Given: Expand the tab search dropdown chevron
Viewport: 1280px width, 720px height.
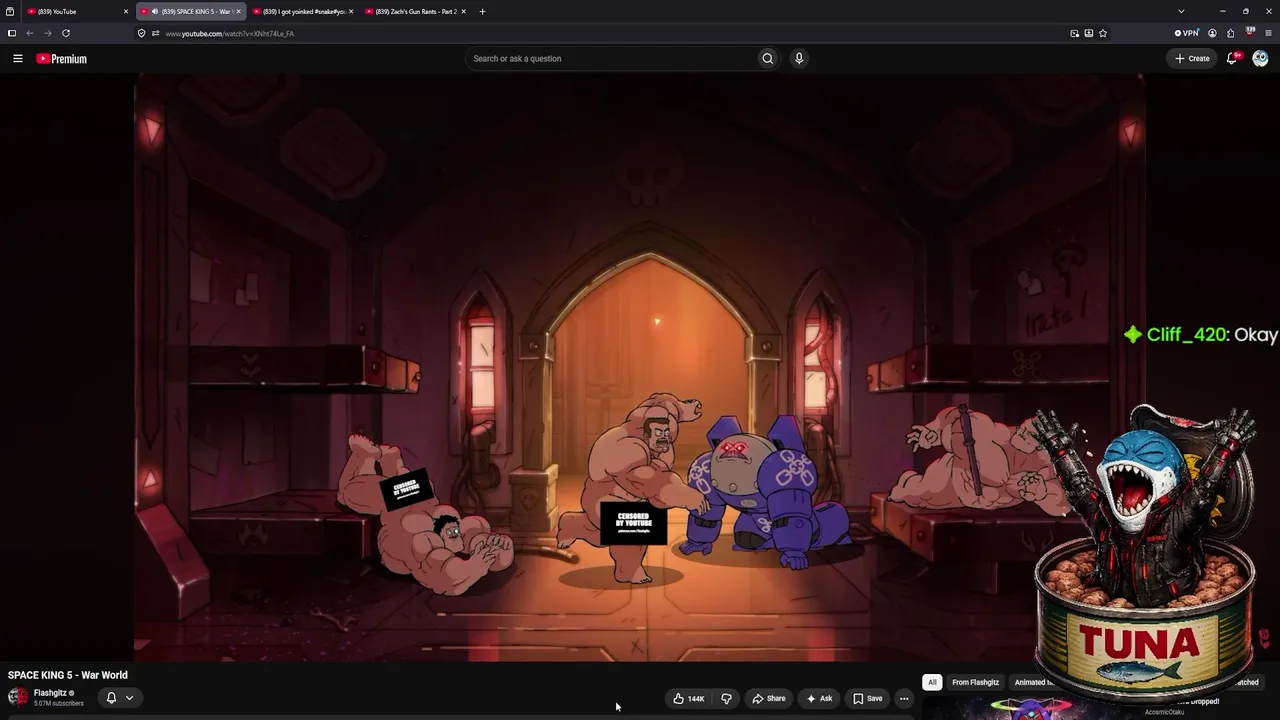Looking at the screenshot, I should pyautogui.click(x=1181, y=11).
